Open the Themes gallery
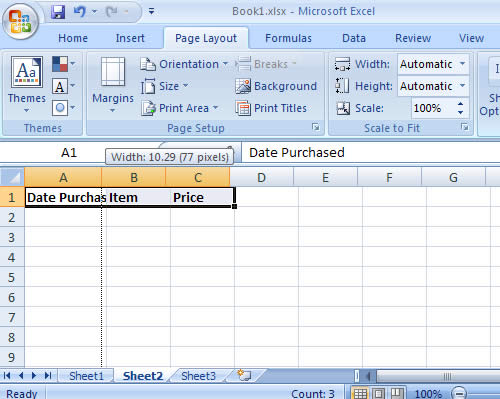 pos(27,84)
